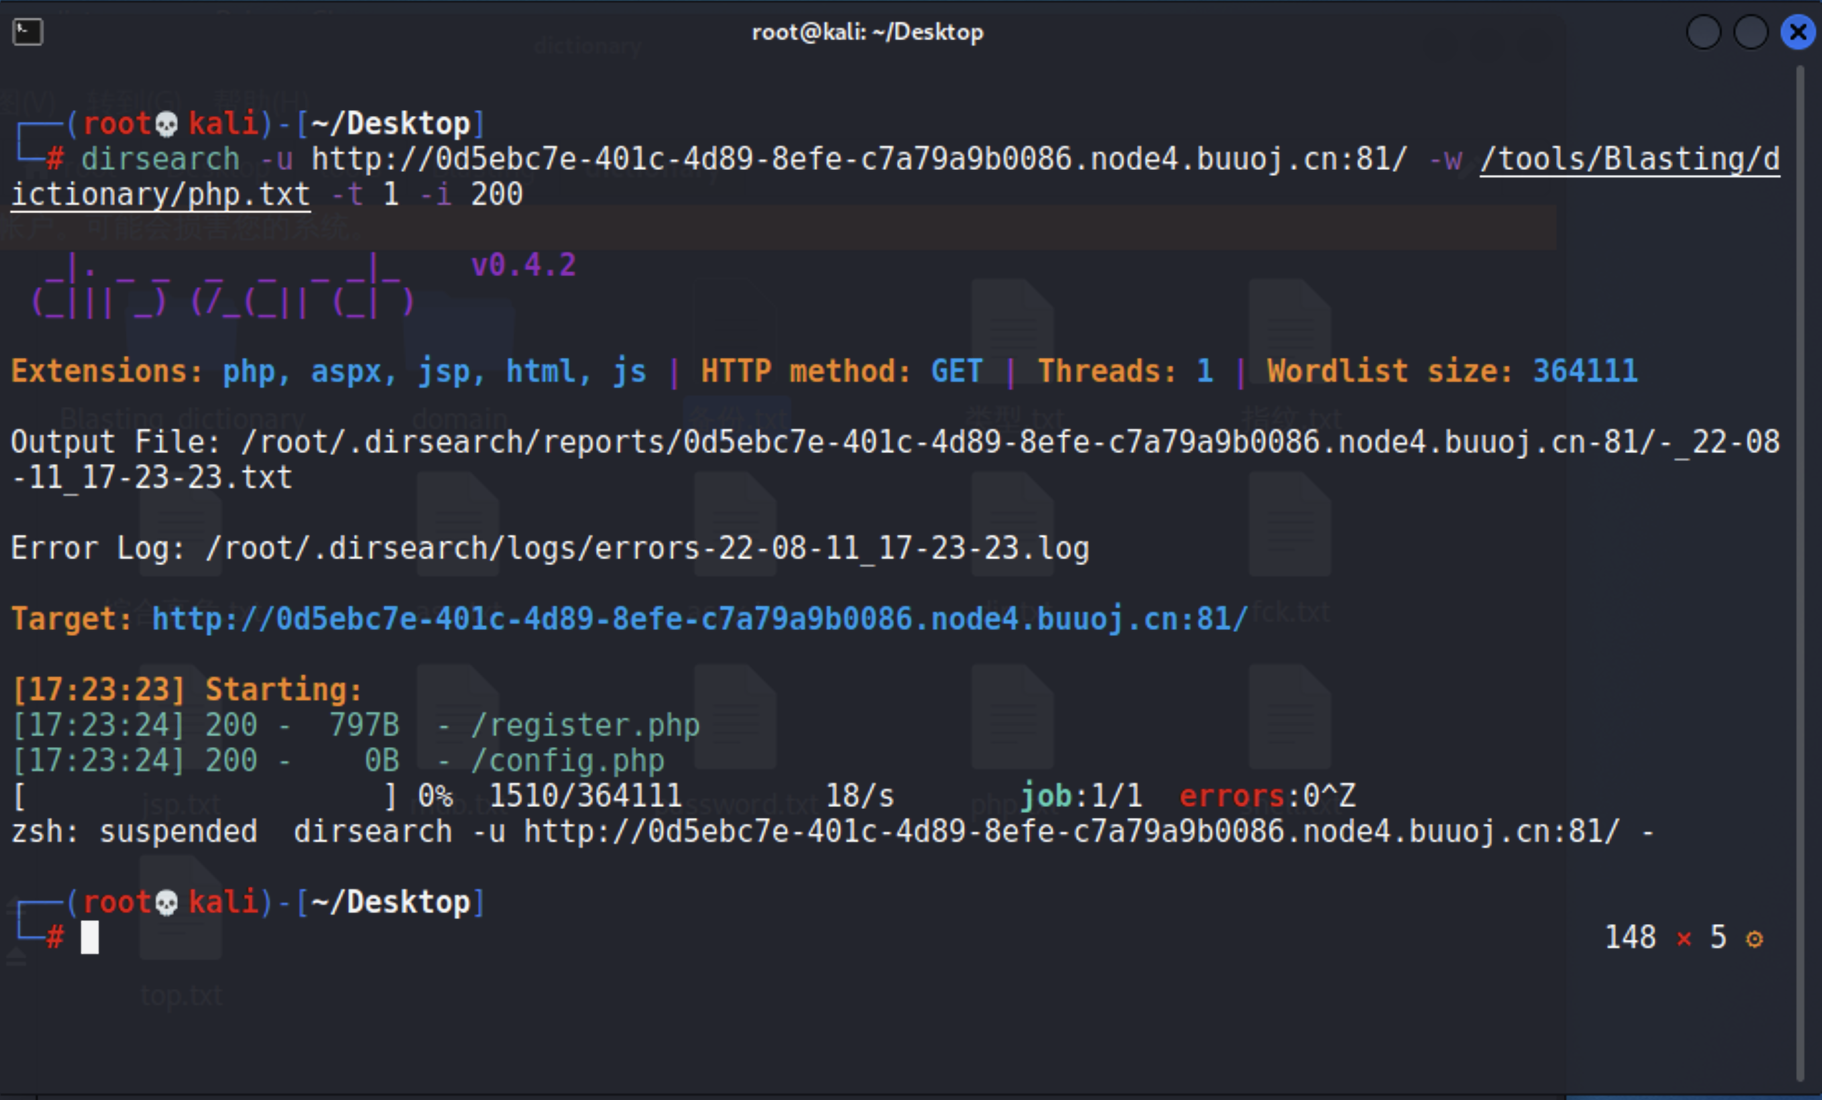Close the terminal with the blue X button
This screenshot has width=1822, height=1100.
1797,32
